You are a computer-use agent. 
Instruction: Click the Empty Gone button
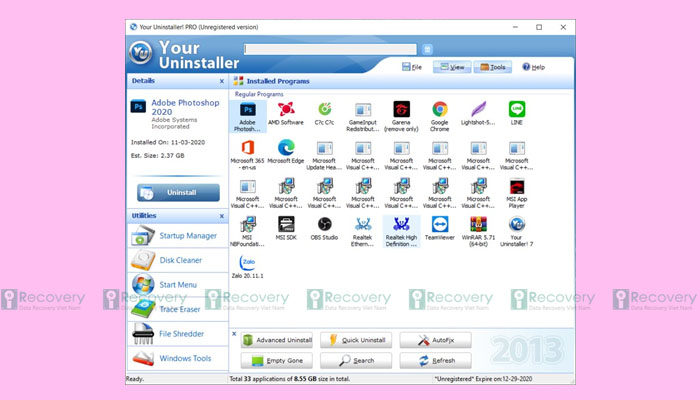[x=276, y=361]
